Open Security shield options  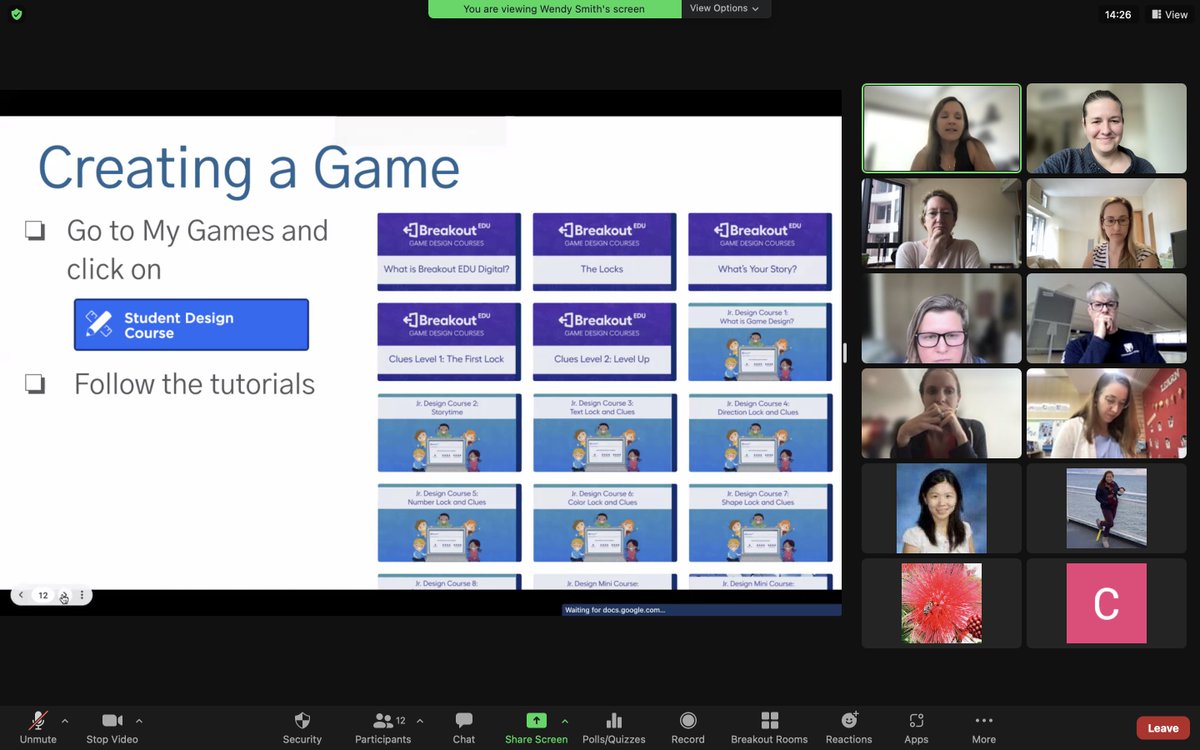tap(302, 727)
